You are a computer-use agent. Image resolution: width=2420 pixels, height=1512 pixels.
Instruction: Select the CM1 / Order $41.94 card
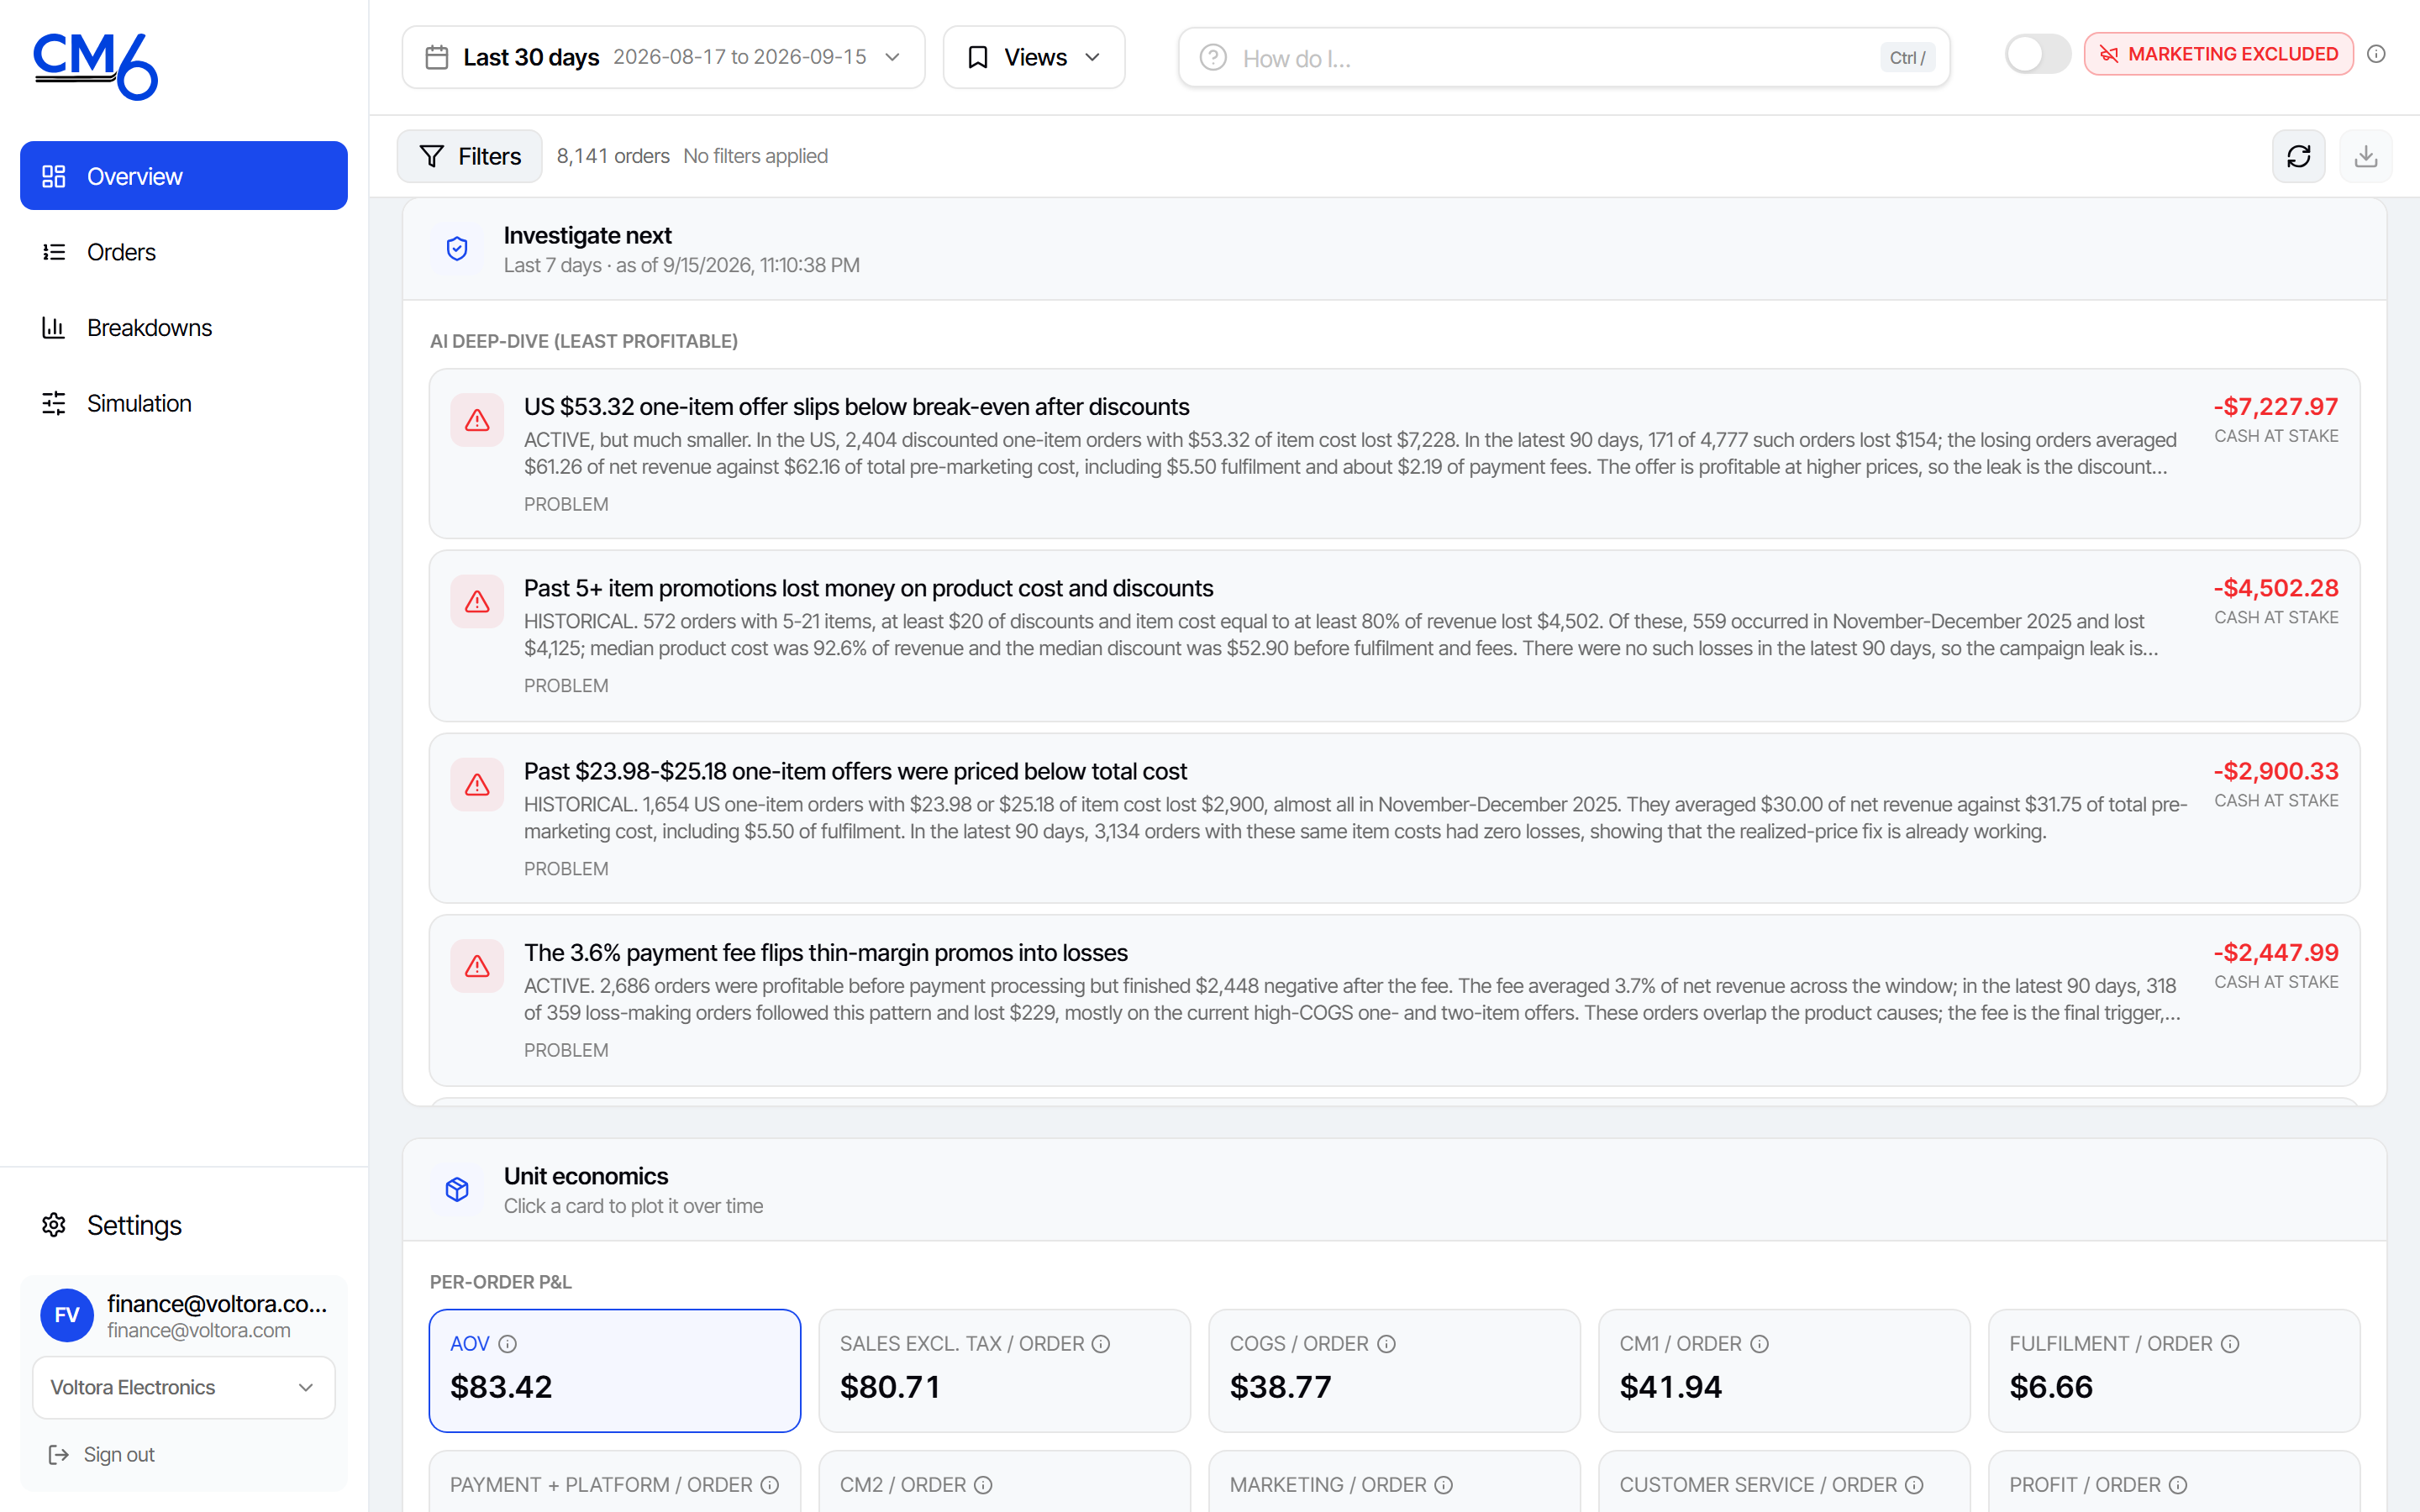(1784, 1370)
